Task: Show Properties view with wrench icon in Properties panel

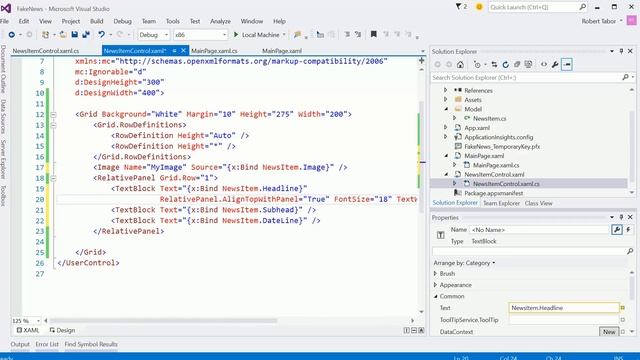Action: 617,230
